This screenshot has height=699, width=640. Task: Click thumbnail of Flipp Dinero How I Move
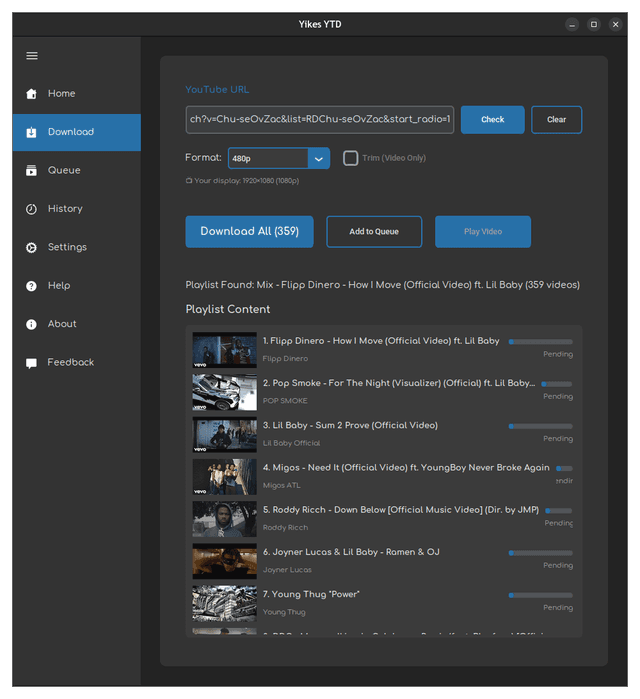pos(225,350)
